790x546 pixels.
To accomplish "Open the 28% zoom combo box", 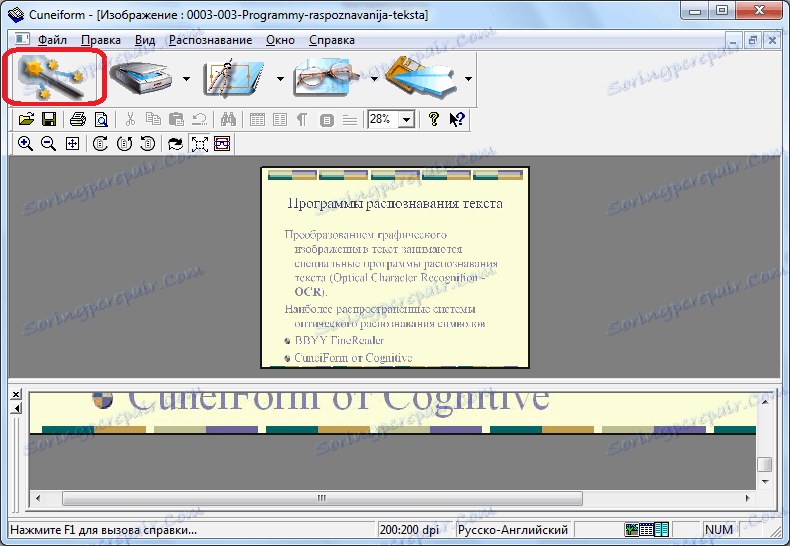I will [391, 119].
